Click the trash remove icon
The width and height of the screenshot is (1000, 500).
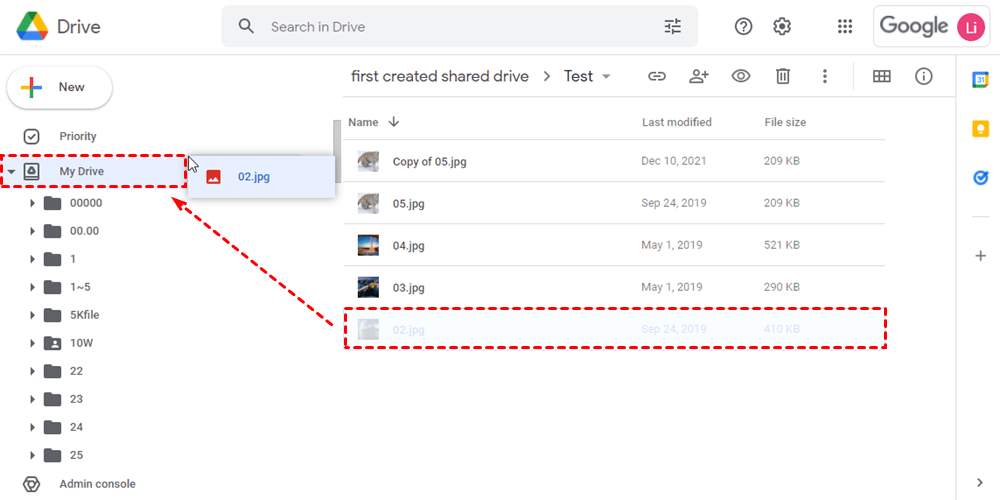[783, 76]
